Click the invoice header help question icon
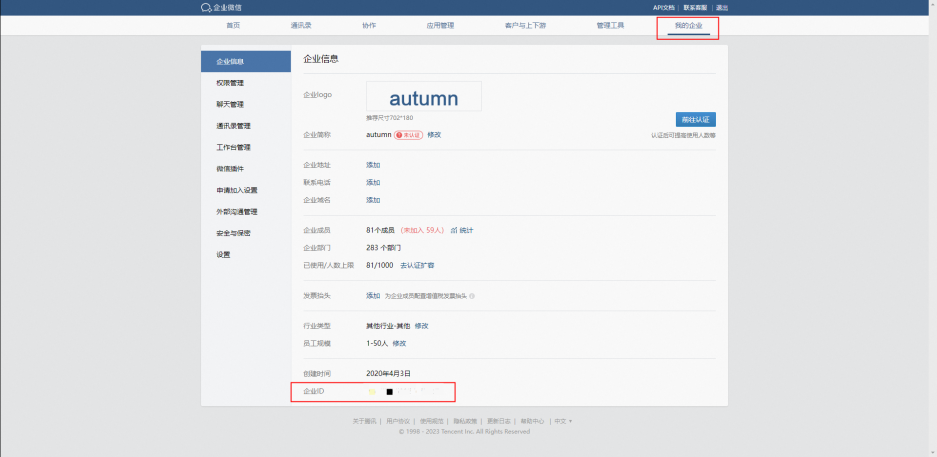Viewport: 937px width, 457px height. tap(472, 296)
